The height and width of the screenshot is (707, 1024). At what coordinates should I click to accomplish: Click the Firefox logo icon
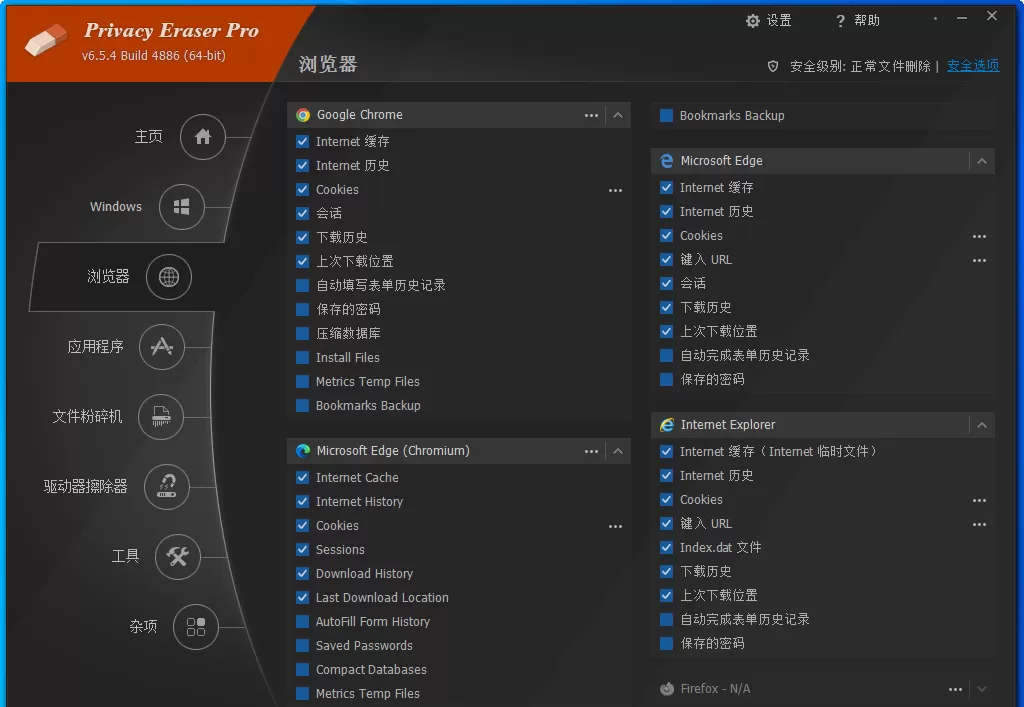pyautogui.click(x=666, y=689)
